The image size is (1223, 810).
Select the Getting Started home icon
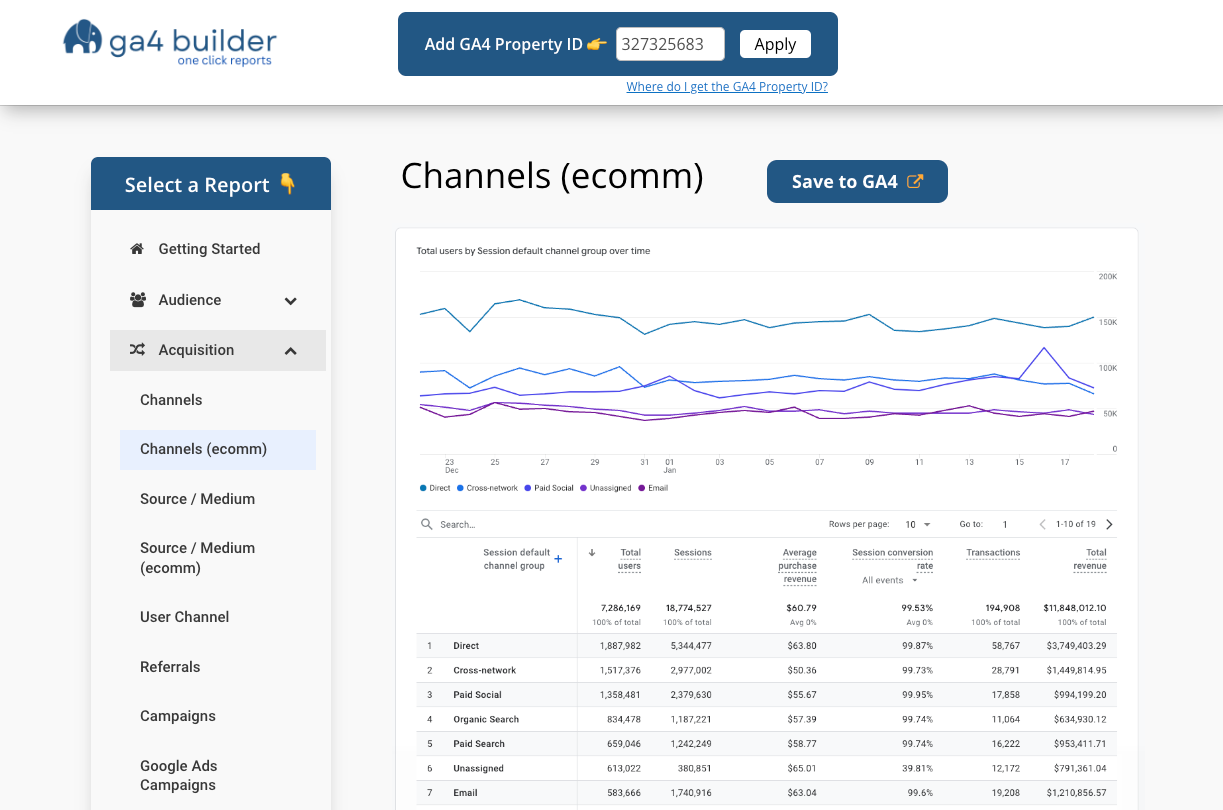pyautogui.click(x=137, y=248)
